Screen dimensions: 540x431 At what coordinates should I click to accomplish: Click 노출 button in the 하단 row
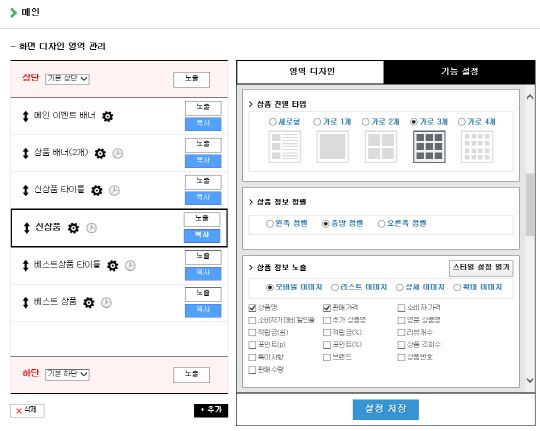(191, 374)
